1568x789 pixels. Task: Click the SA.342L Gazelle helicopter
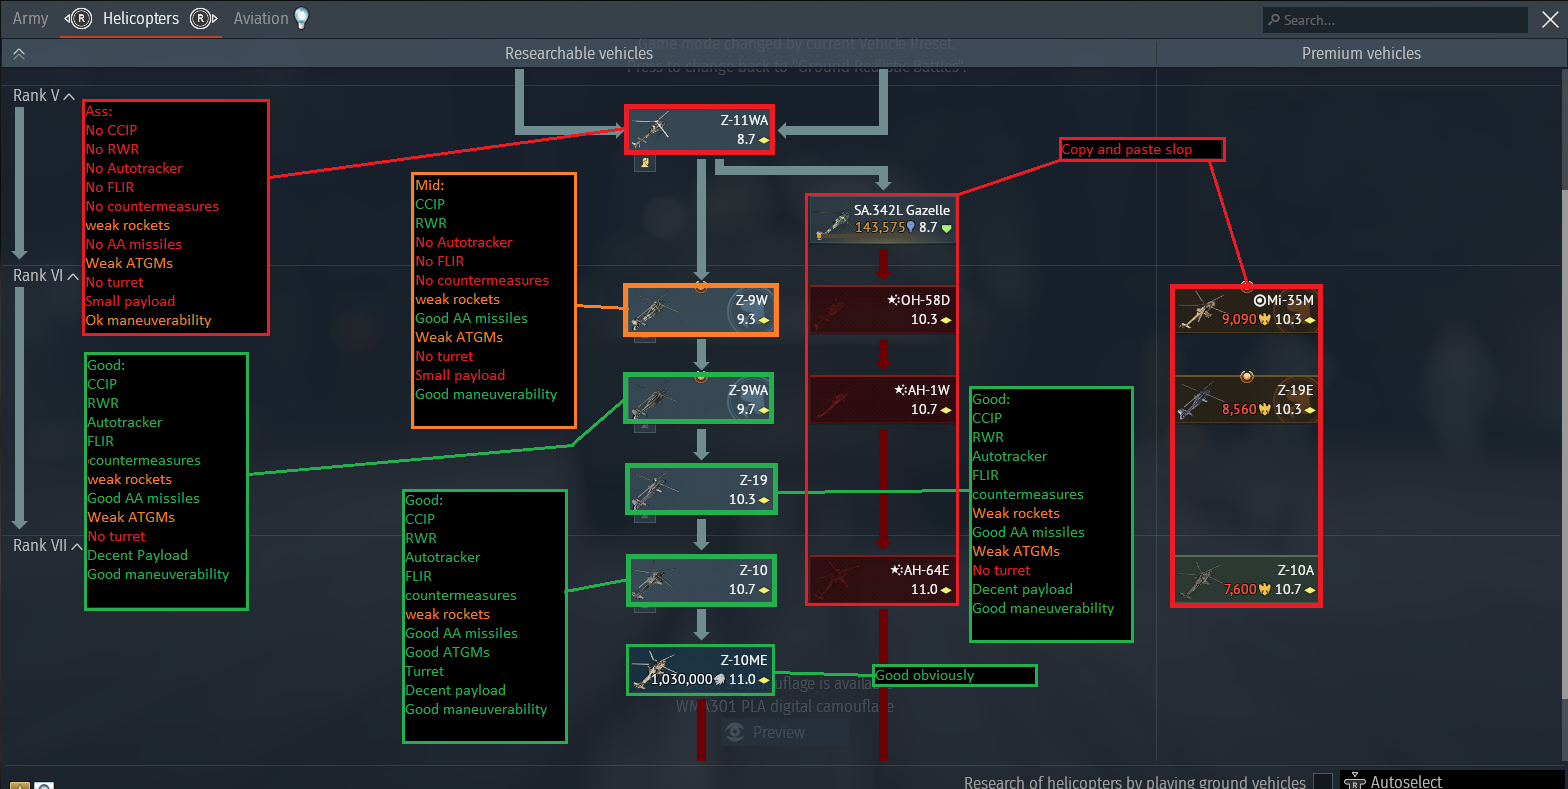pyautogui.click(x=881, y=219)
